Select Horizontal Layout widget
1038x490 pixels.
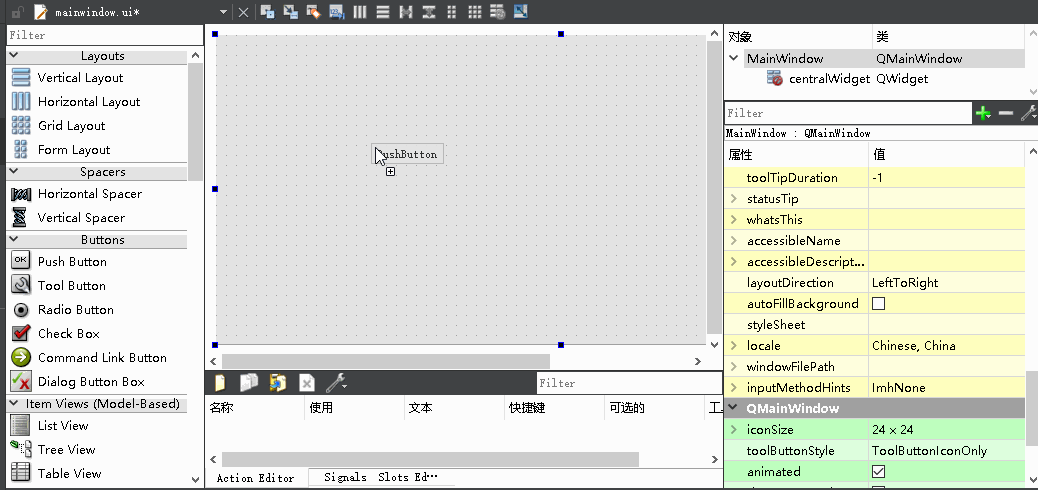pos(89,101)
